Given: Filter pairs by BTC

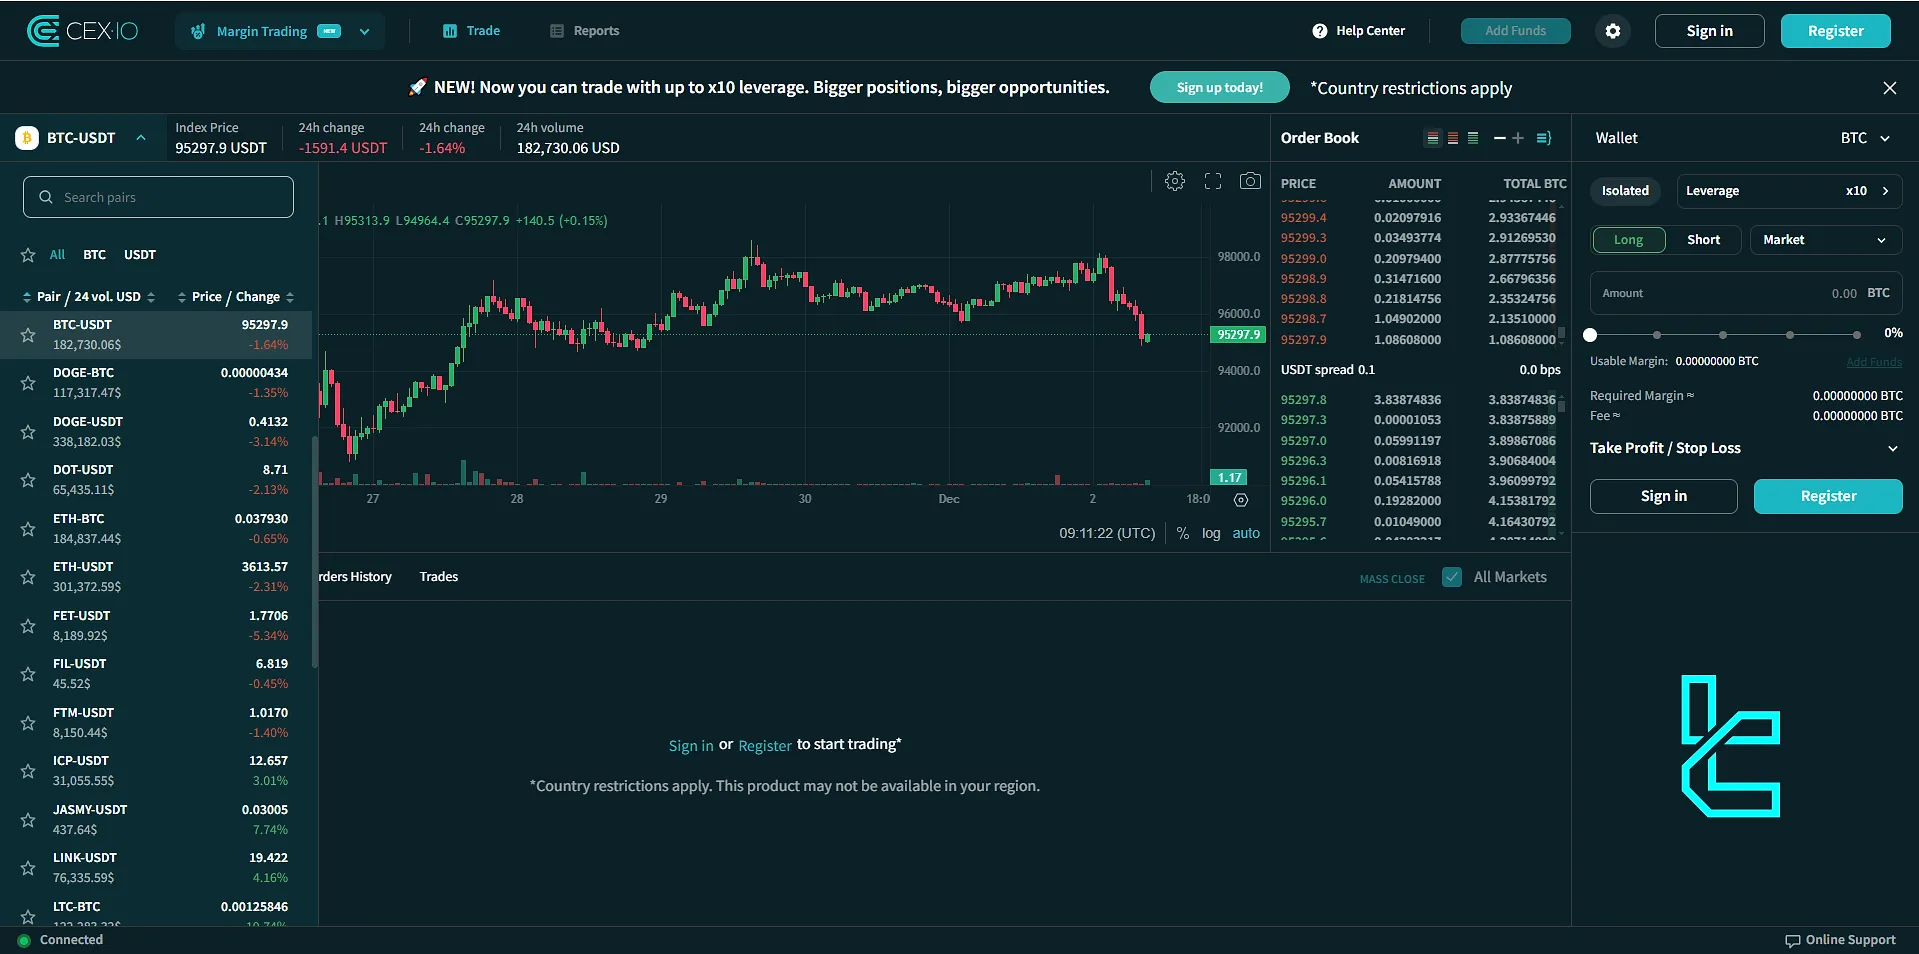Looking at the screenshot, I should click(x=94, y=255).
